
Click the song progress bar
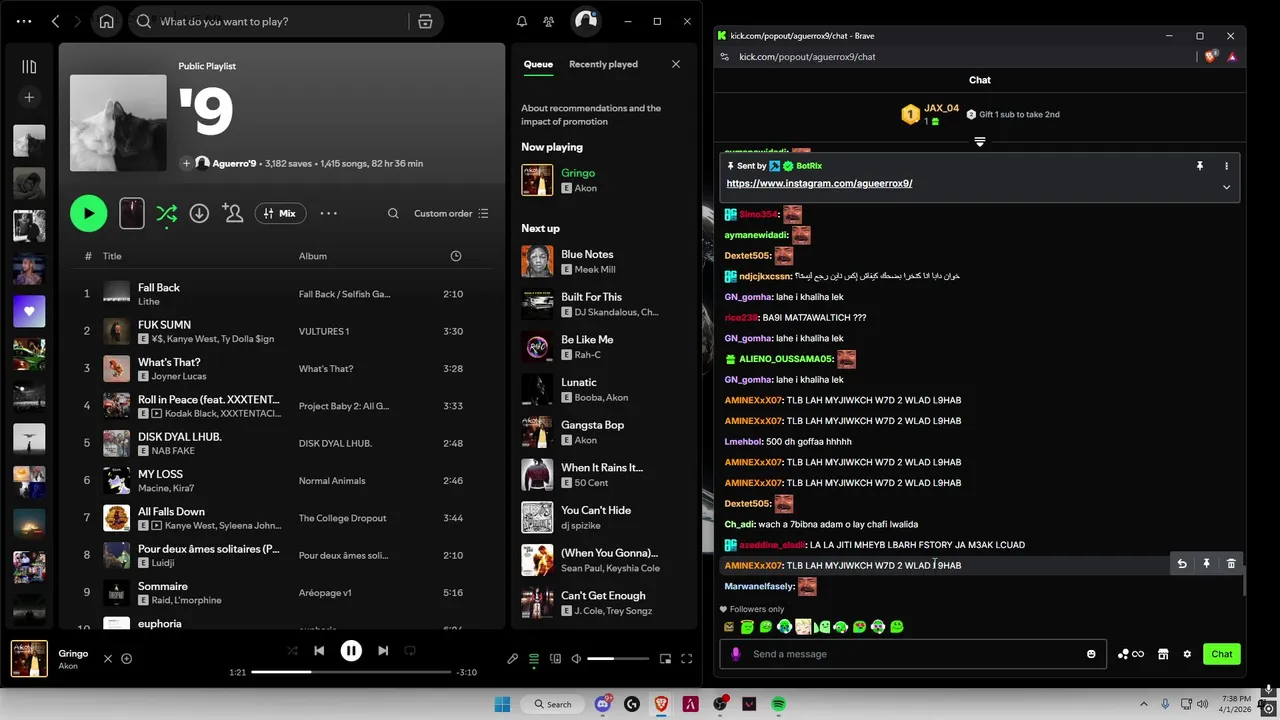coord(351,672)
